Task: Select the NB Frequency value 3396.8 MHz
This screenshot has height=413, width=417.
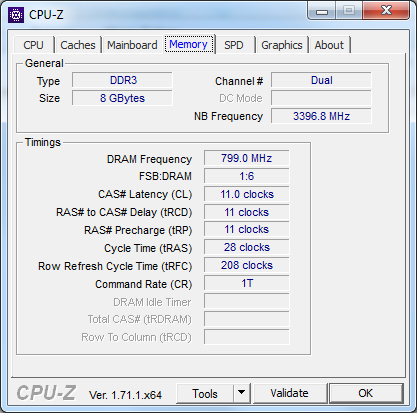Action: click(x=321, y=116)
